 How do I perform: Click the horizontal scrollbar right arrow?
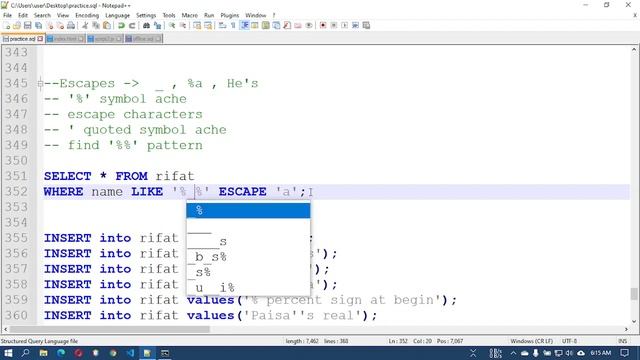pyautogui.click(x=626, y=329)
